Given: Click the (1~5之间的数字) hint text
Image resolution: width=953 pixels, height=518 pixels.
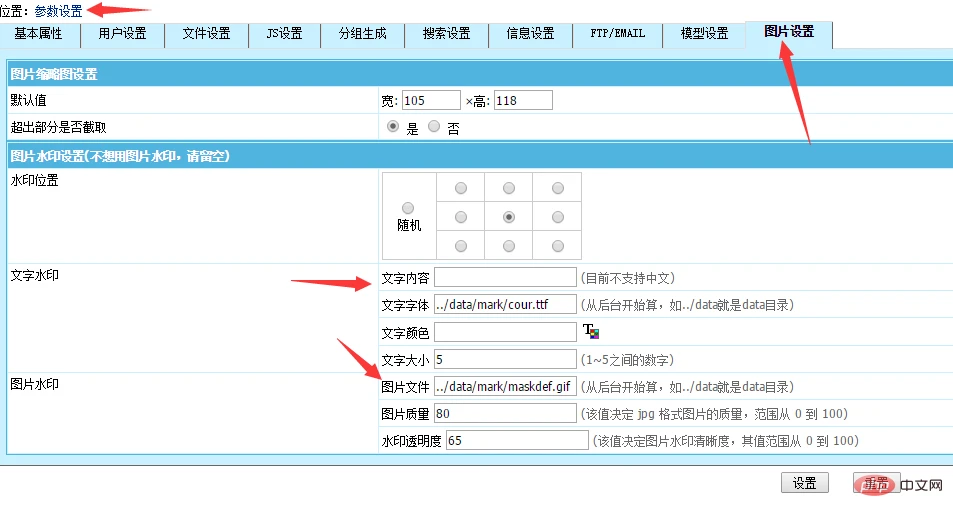Looking at the screenshot, I should (x=627, y=360).
